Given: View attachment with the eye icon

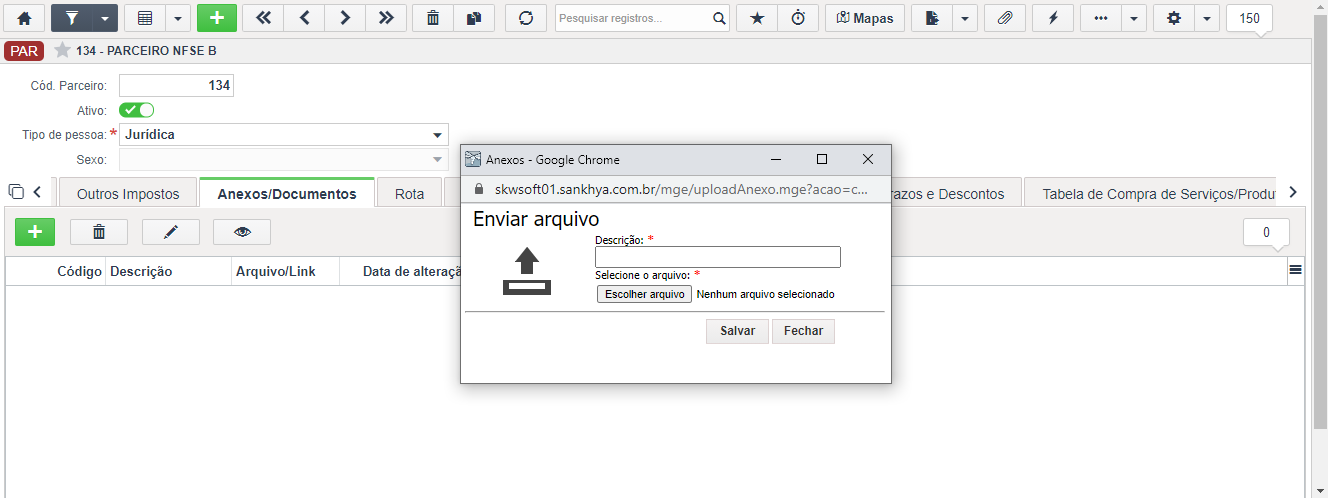Looking at the screenshot, I should click(242, 232).
